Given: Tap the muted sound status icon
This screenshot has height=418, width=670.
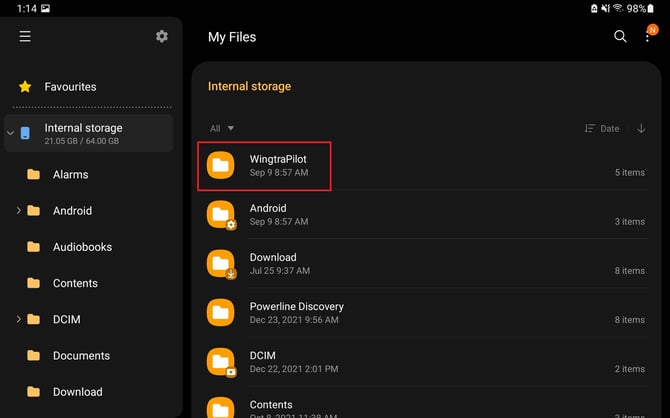Looking at the screenshot, I should [x=605, y=8].
